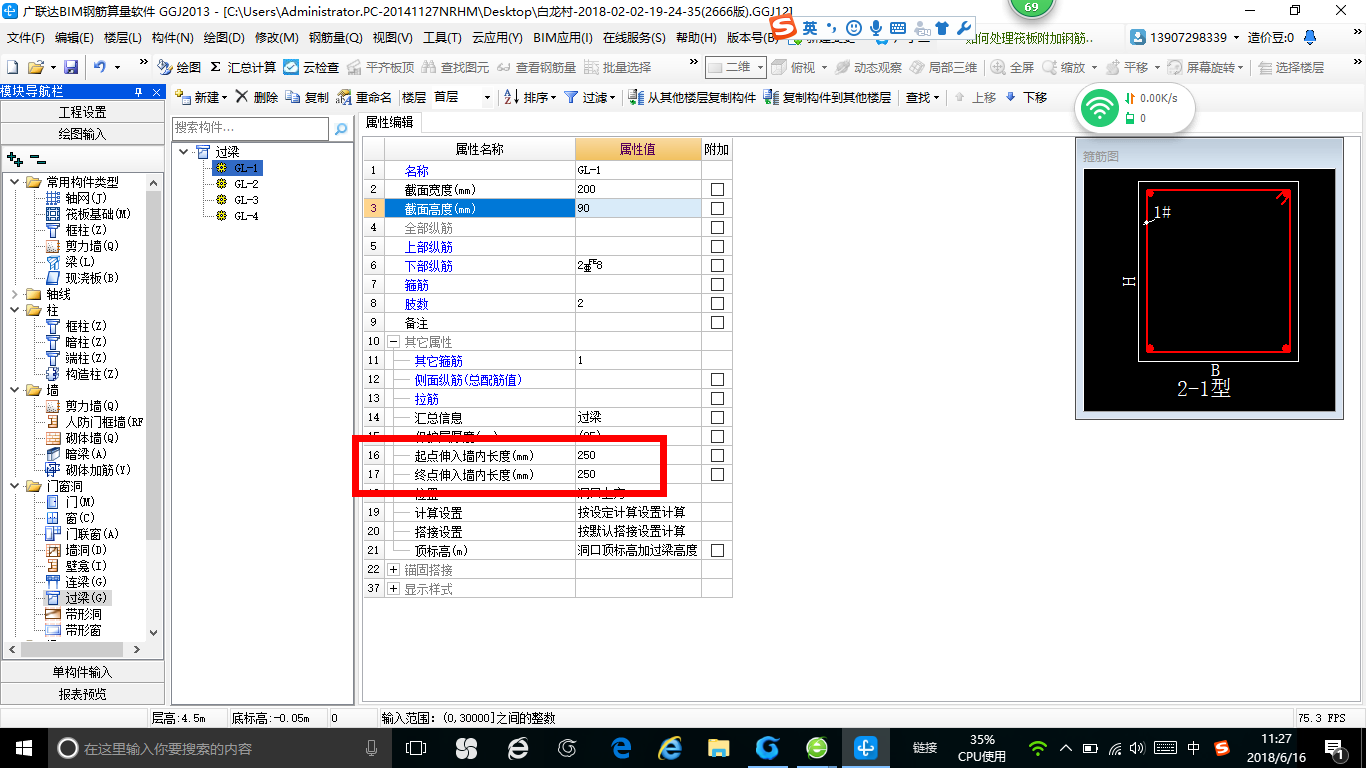Select 现浇板(B) in the navigation tree

click(82, 278)
